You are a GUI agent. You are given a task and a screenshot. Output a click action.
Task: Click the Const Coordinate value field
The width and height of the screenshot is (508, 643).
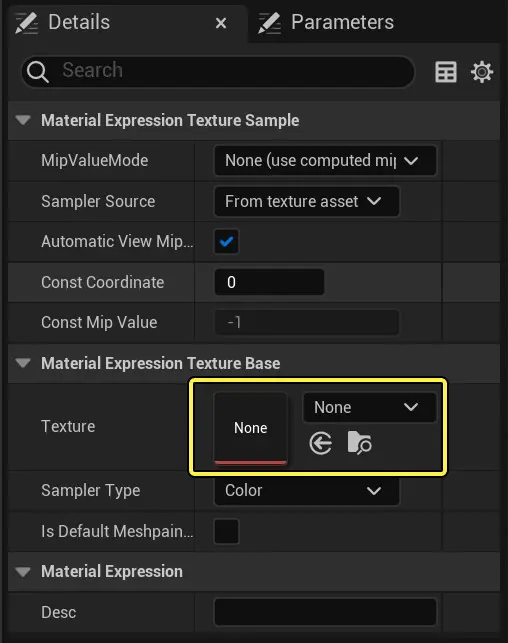[x=269, y=282]
